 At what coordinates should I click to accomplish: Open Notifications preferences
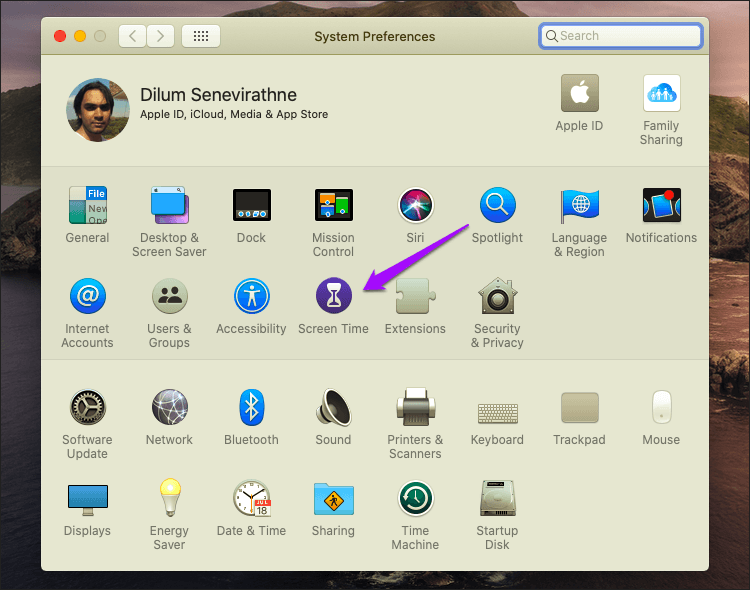click(x=662, y=205)
